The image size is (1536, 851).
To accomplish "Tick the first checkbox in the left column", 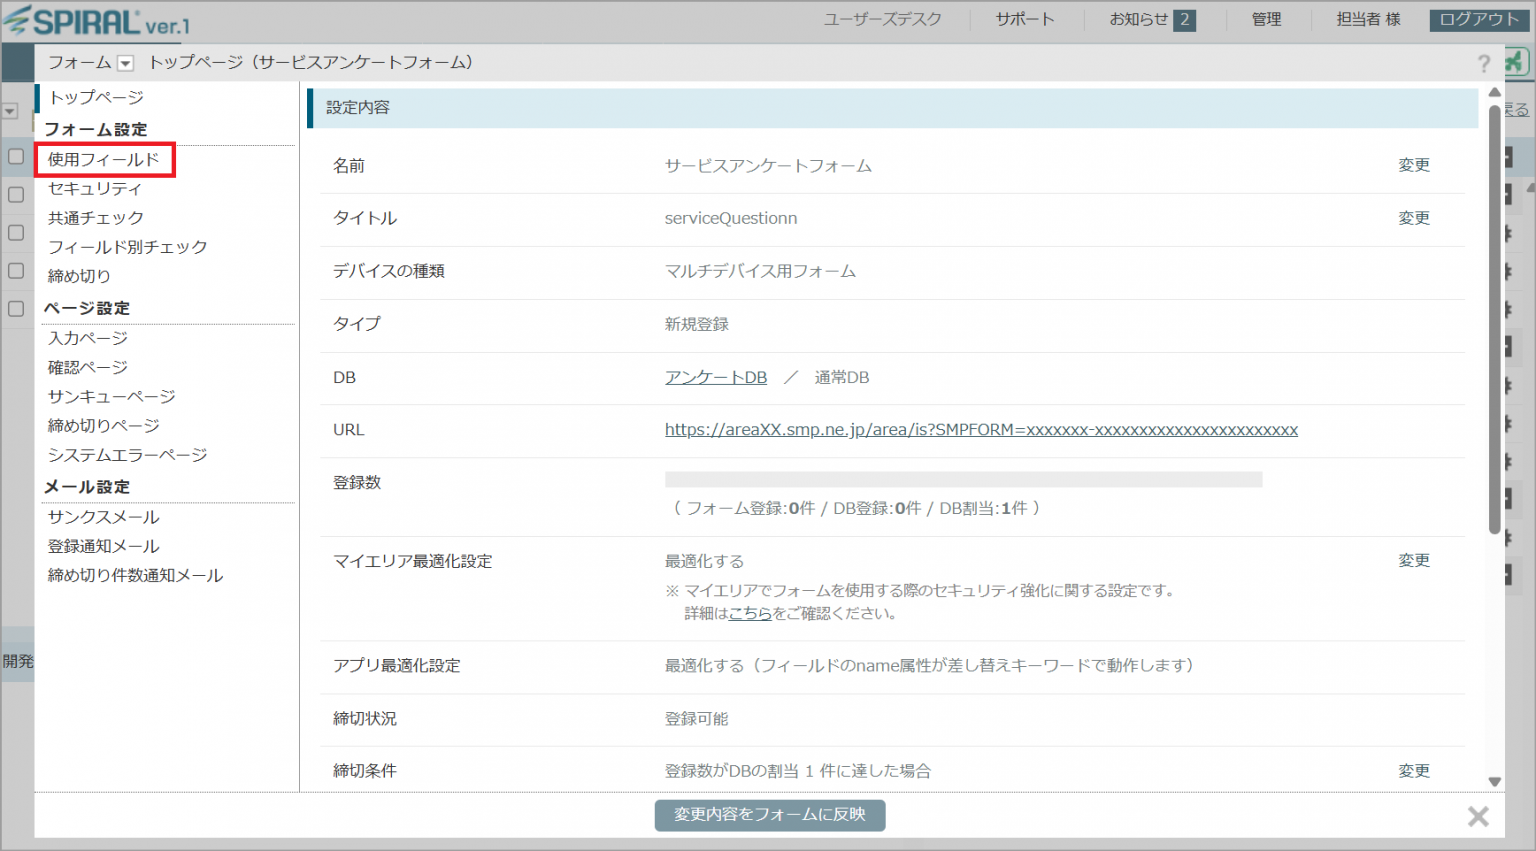I will (x=16, y=157).
